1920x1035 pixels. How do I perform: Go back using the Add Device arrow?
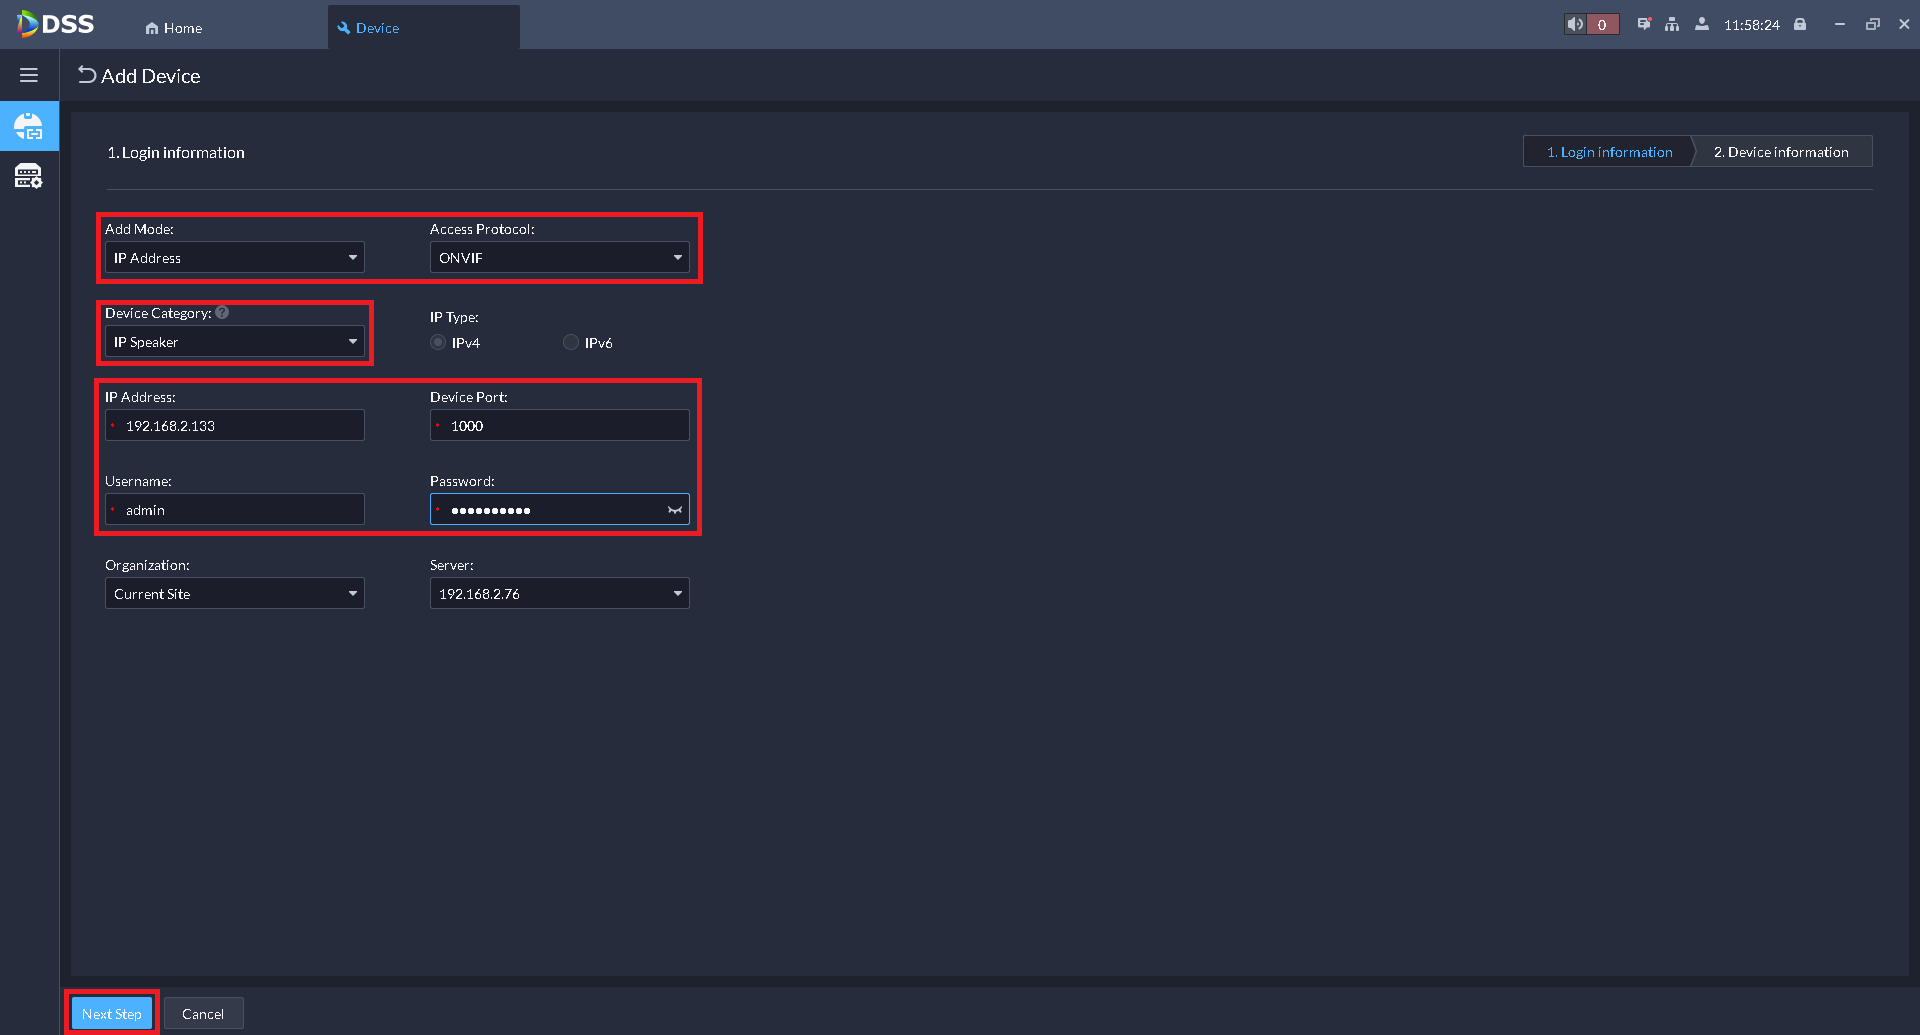[87, 75]
